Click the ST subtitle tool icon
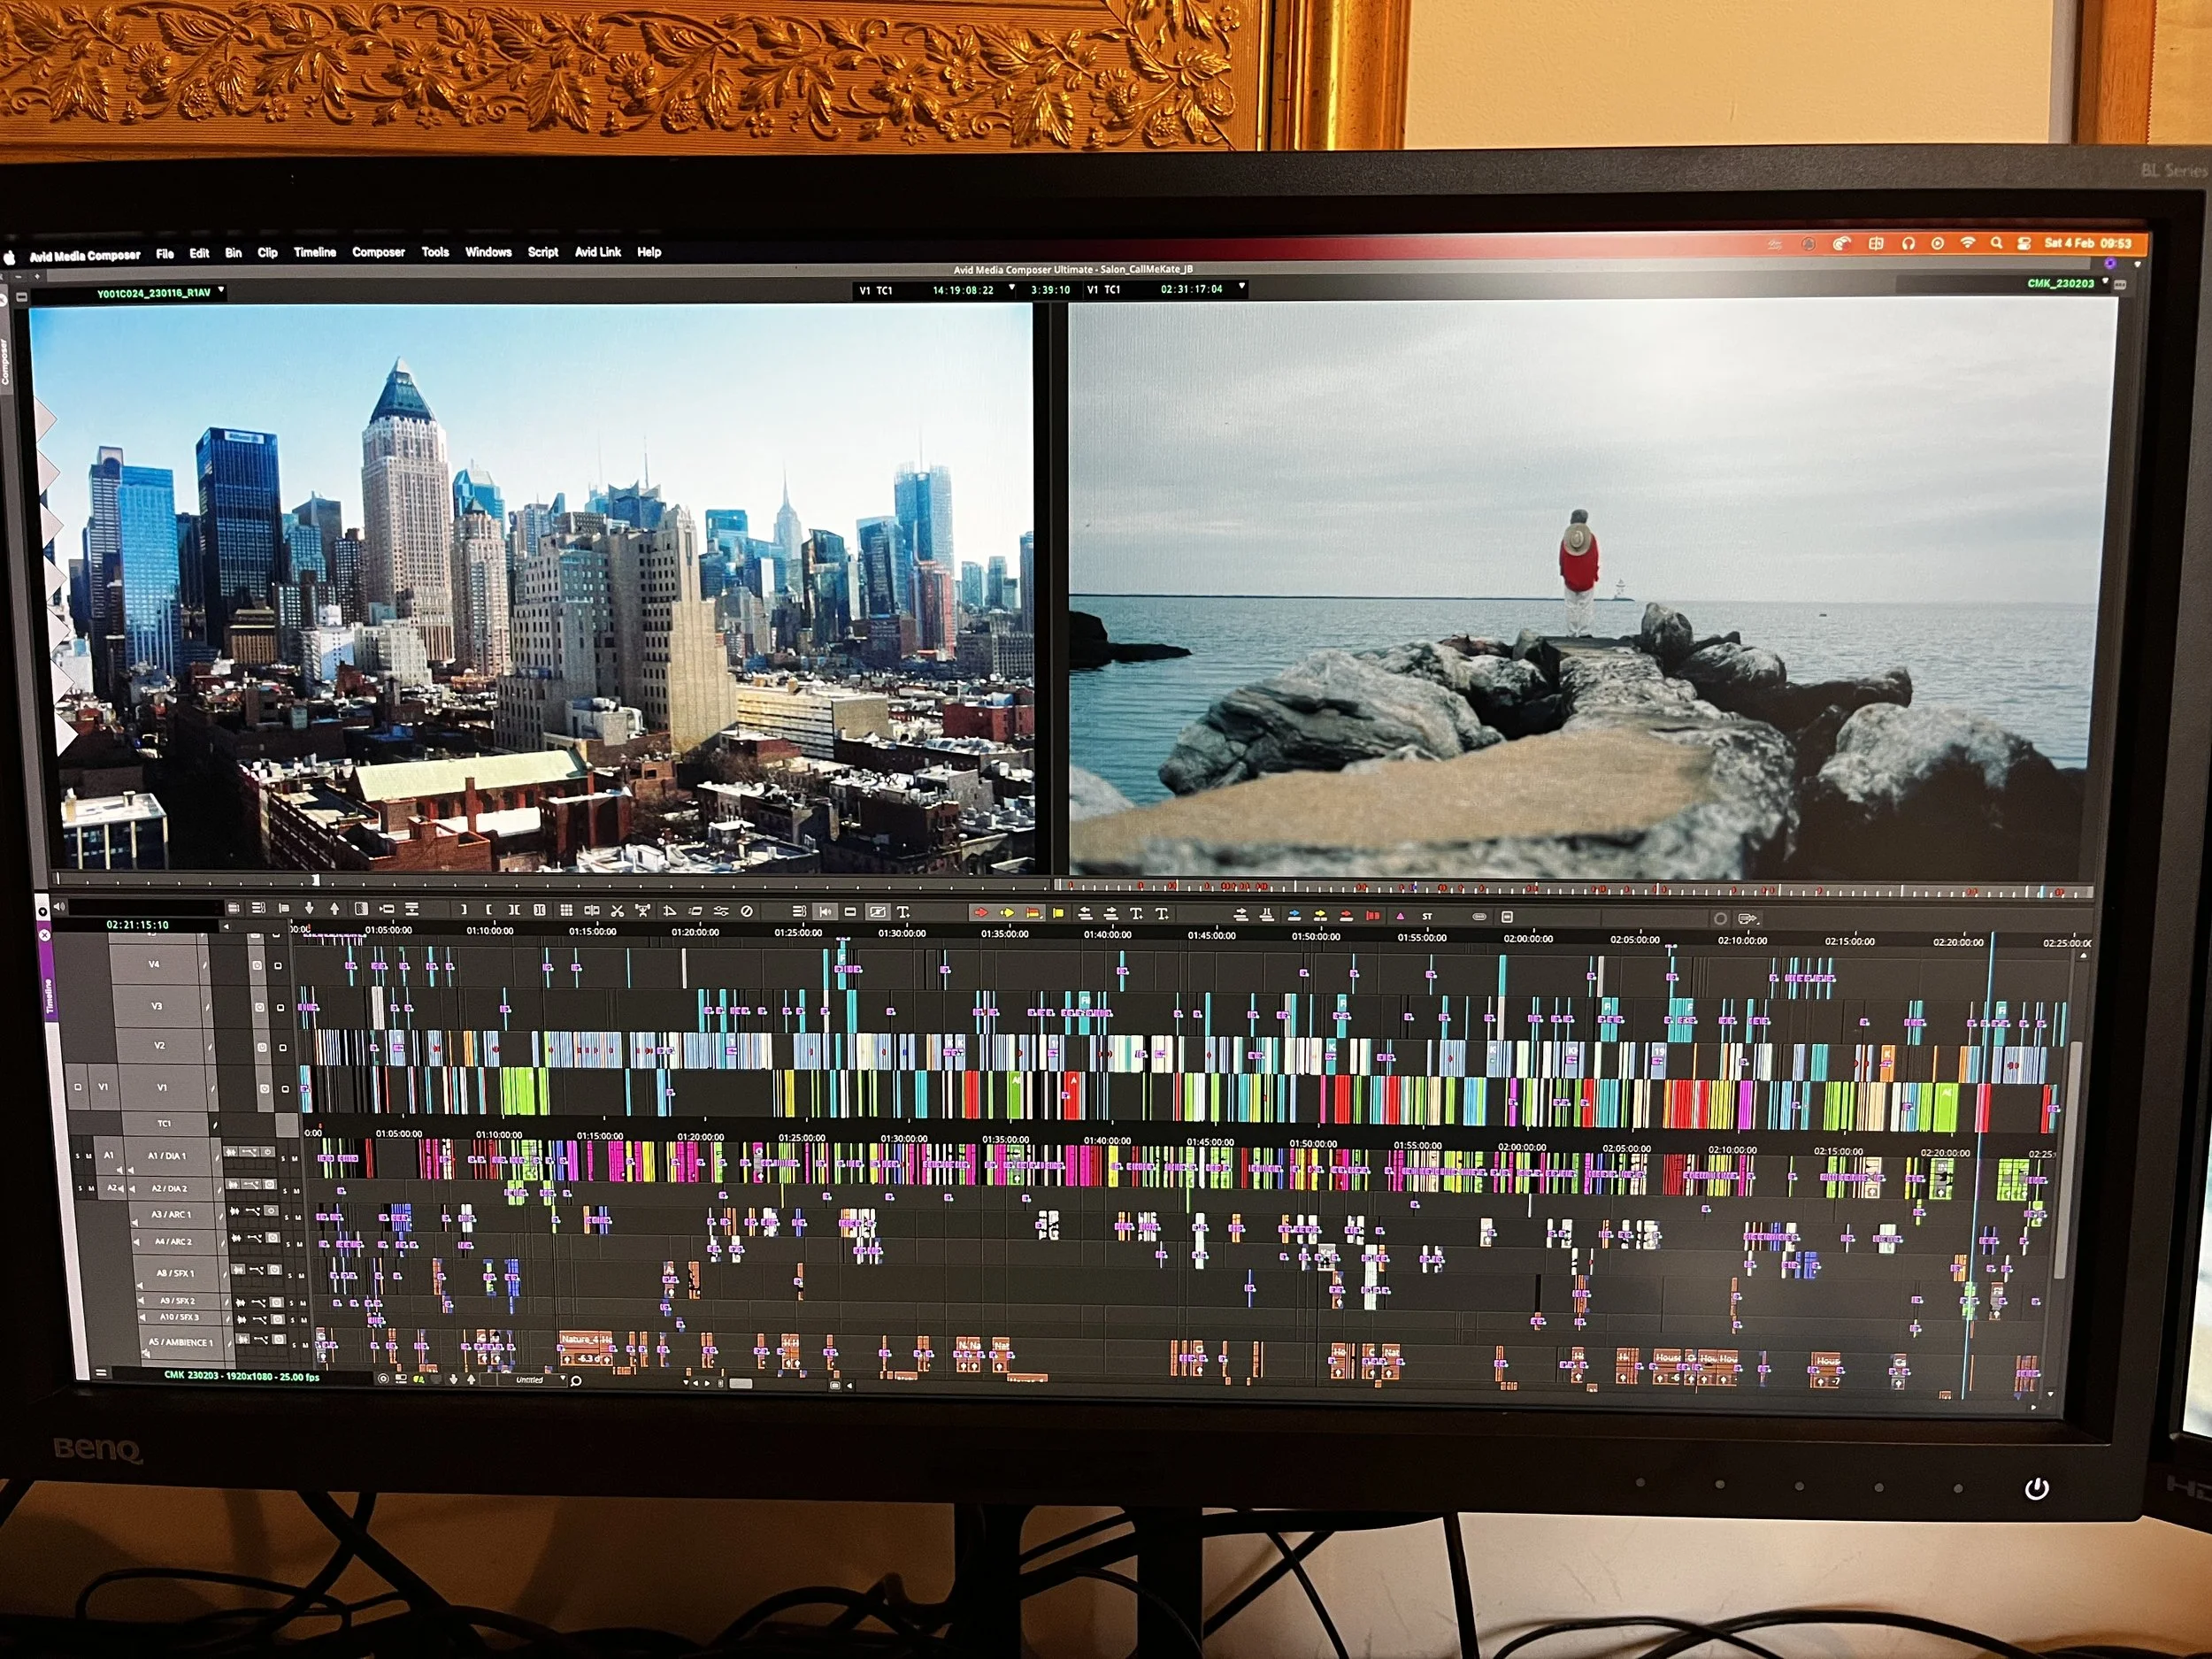 tap(1428, 917)
